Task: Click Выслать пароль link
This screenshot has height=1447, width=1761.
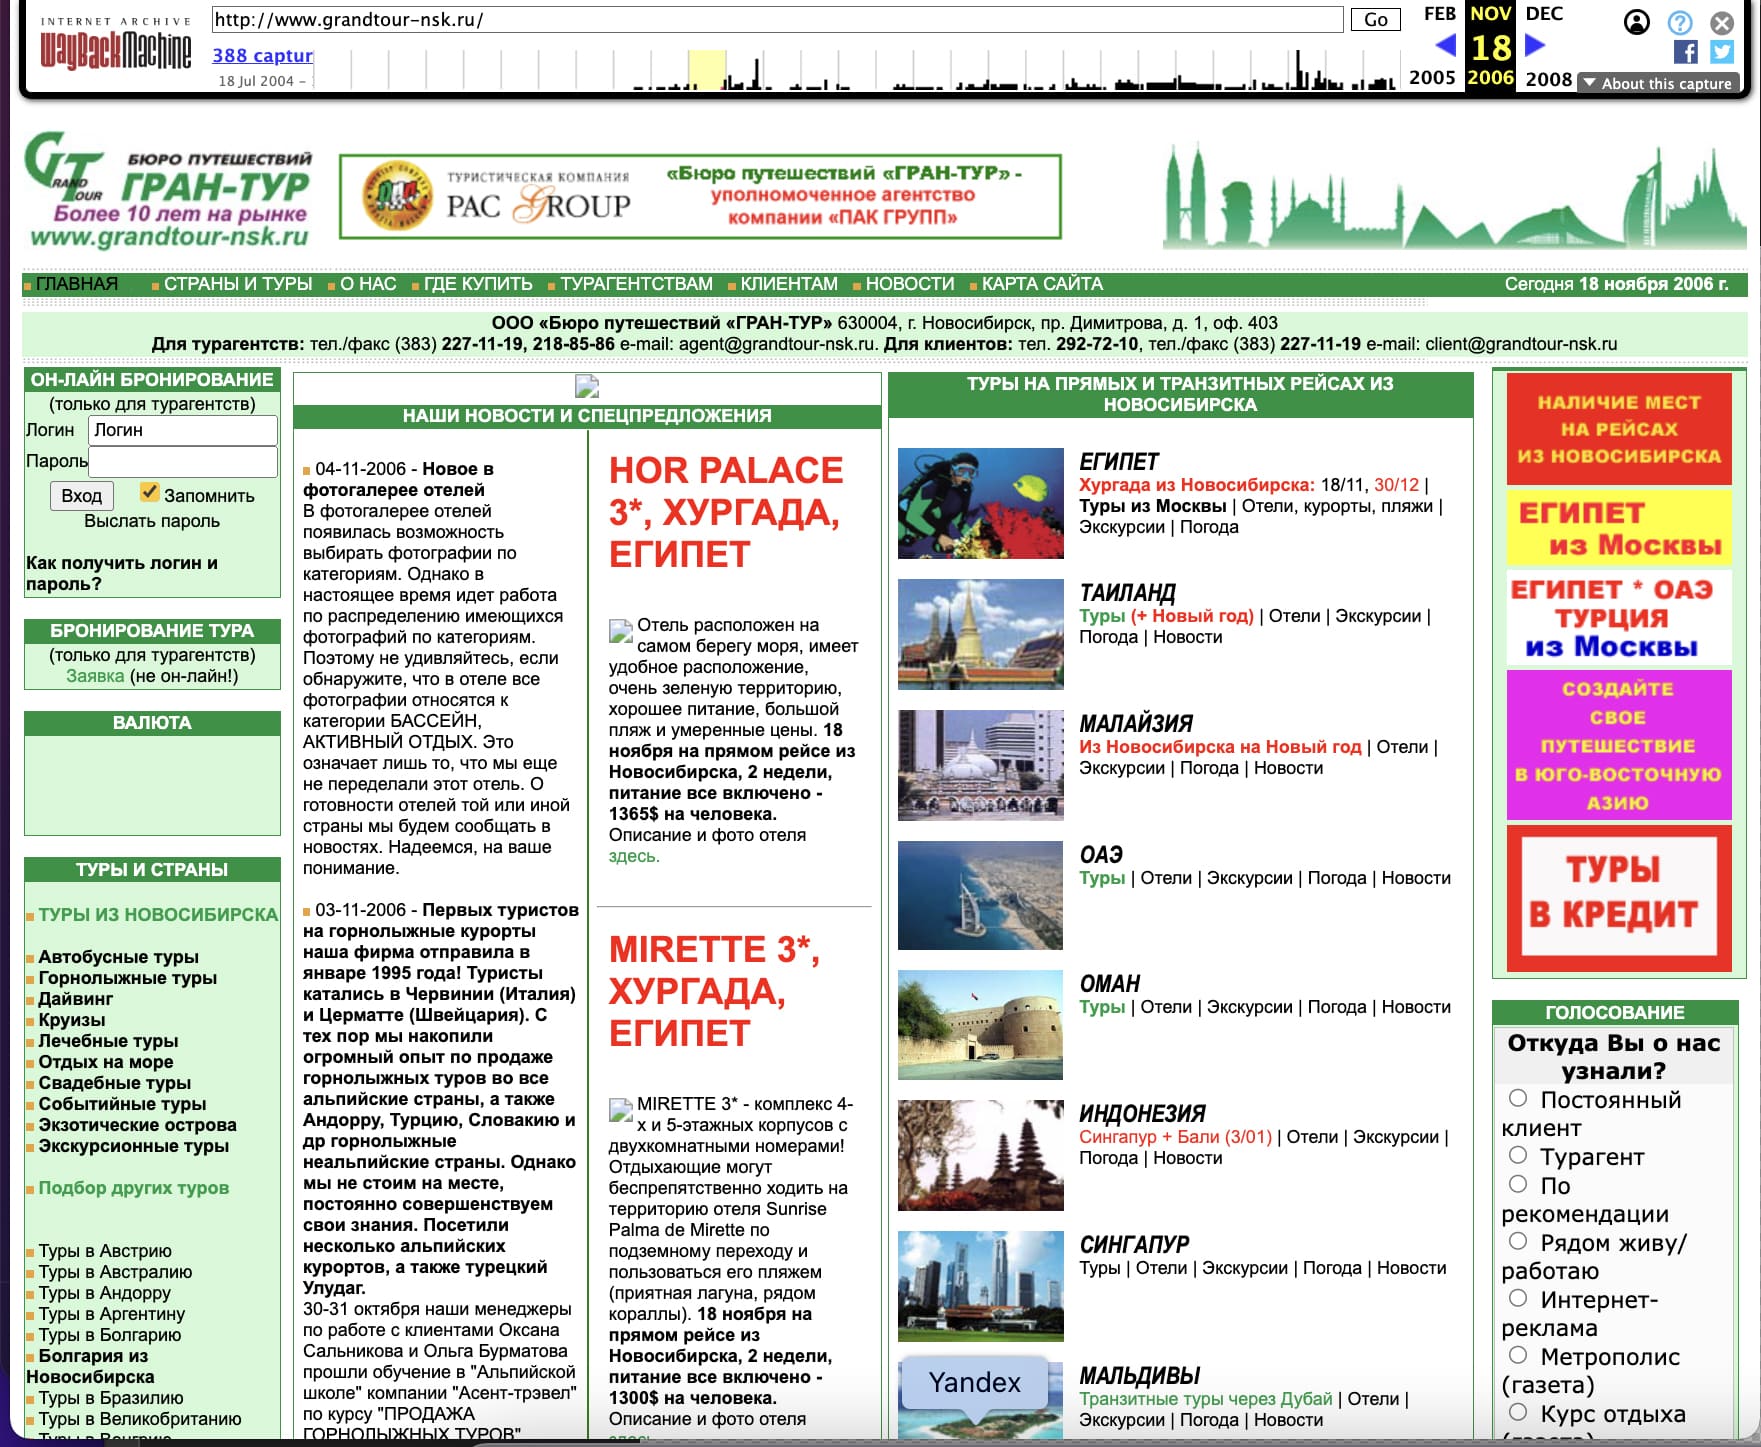Action: tap(152, 521)
